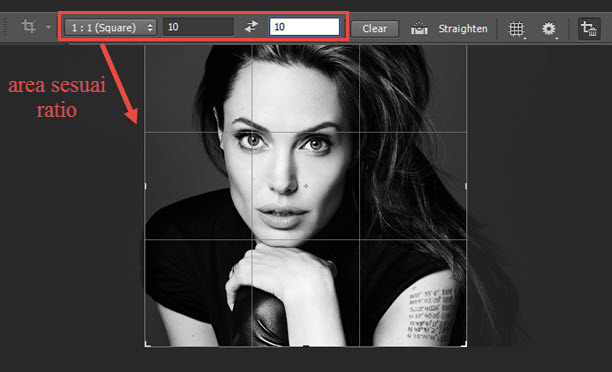
Task: Click the width ratio field showing 10
Action: point(198,27)
